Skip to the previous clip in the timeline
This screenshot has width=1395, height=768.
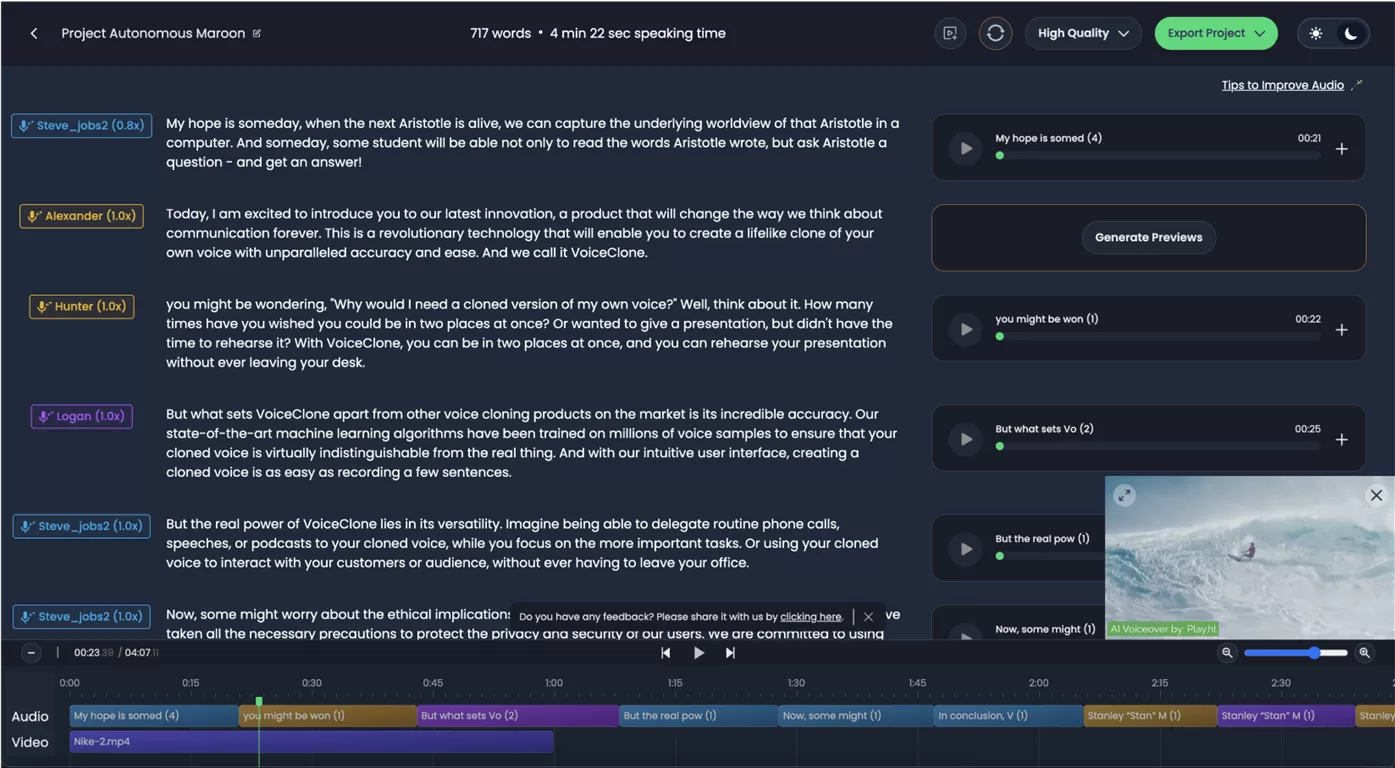coord(666,653)
